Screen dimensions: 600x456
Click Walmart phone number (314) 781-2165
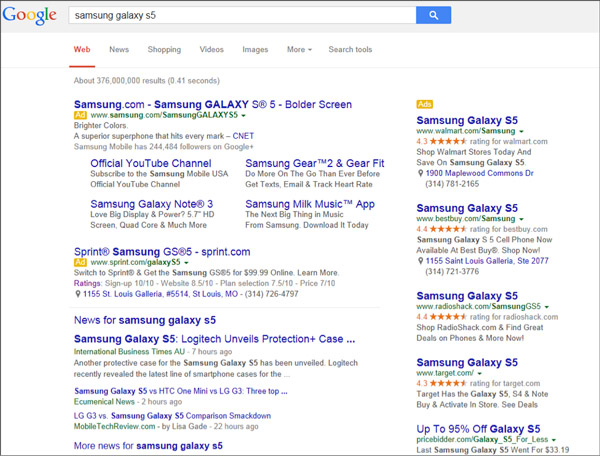(x=452, y=184)
